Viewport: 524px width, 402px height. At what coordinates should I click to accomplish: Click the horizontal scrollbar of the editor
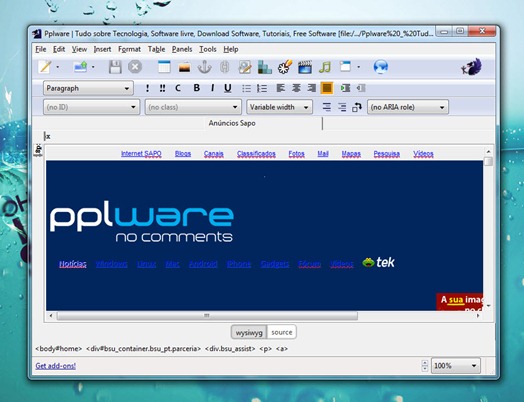pos(207,315)
